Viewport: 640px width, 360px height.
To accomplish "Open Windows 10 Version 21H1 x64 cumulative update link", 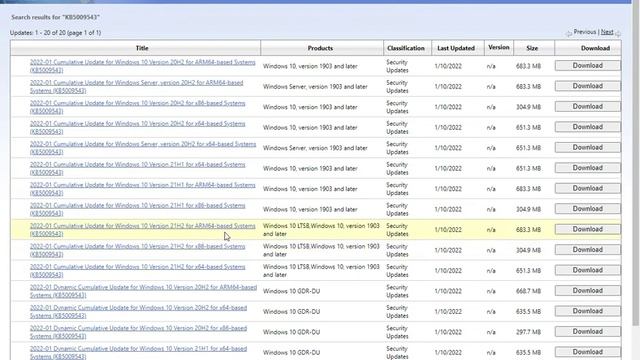I will click(138, 168).
